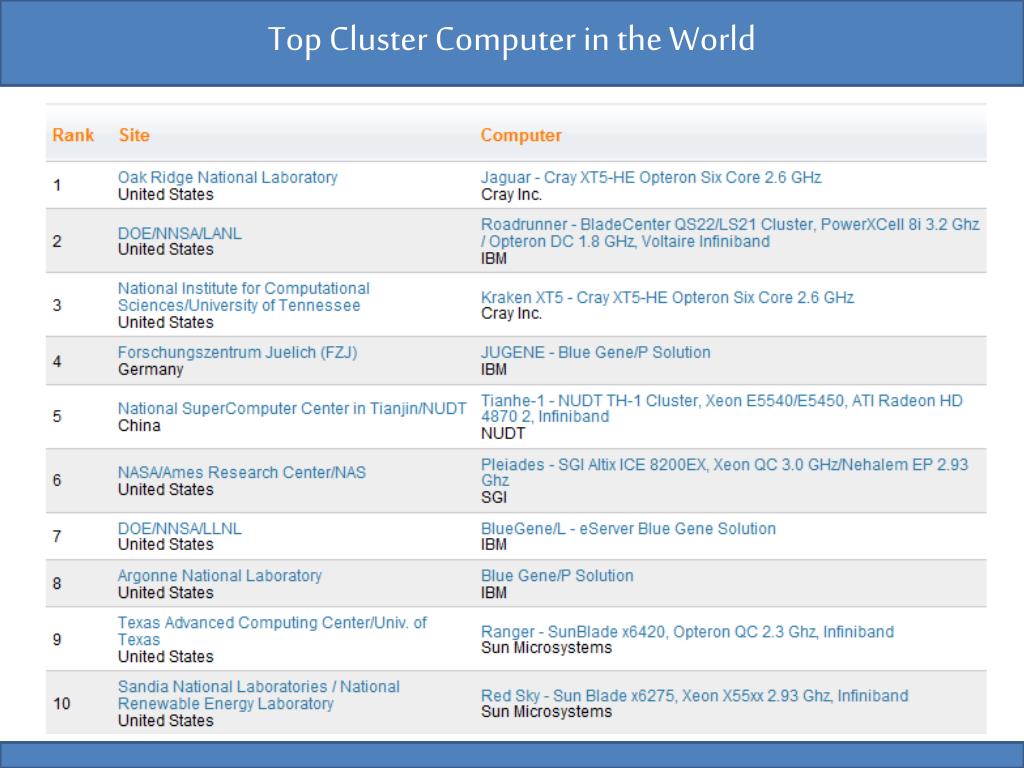Screen dimensions: 1024x768
Task: Click rank number 4 cell
Action: tap(57, 361)
